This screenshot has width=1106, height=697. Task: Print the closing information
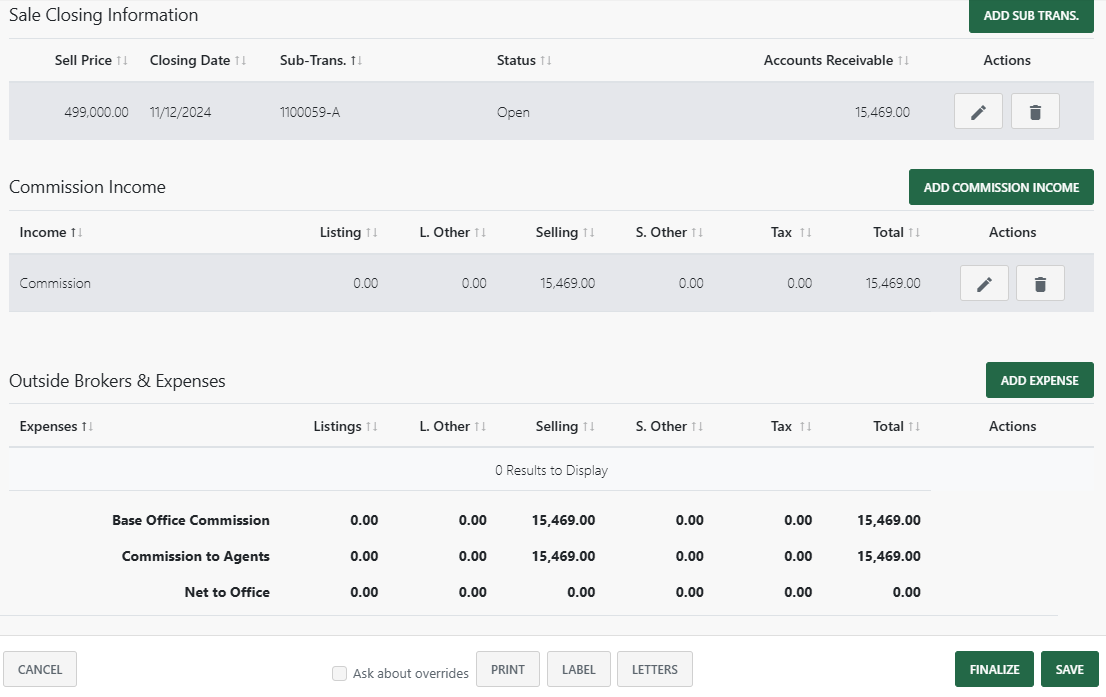click(507, 668)
